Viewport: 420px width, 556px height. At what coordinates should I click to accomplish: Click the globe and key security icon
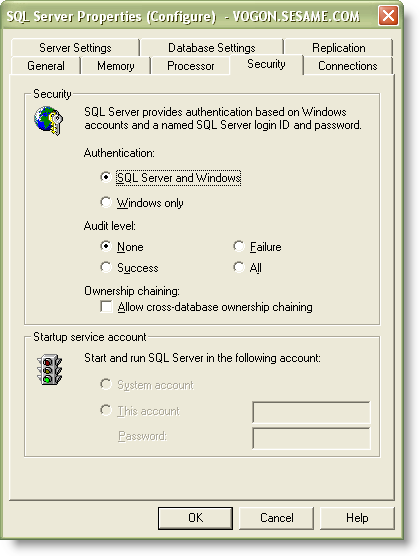pos(49,121)
